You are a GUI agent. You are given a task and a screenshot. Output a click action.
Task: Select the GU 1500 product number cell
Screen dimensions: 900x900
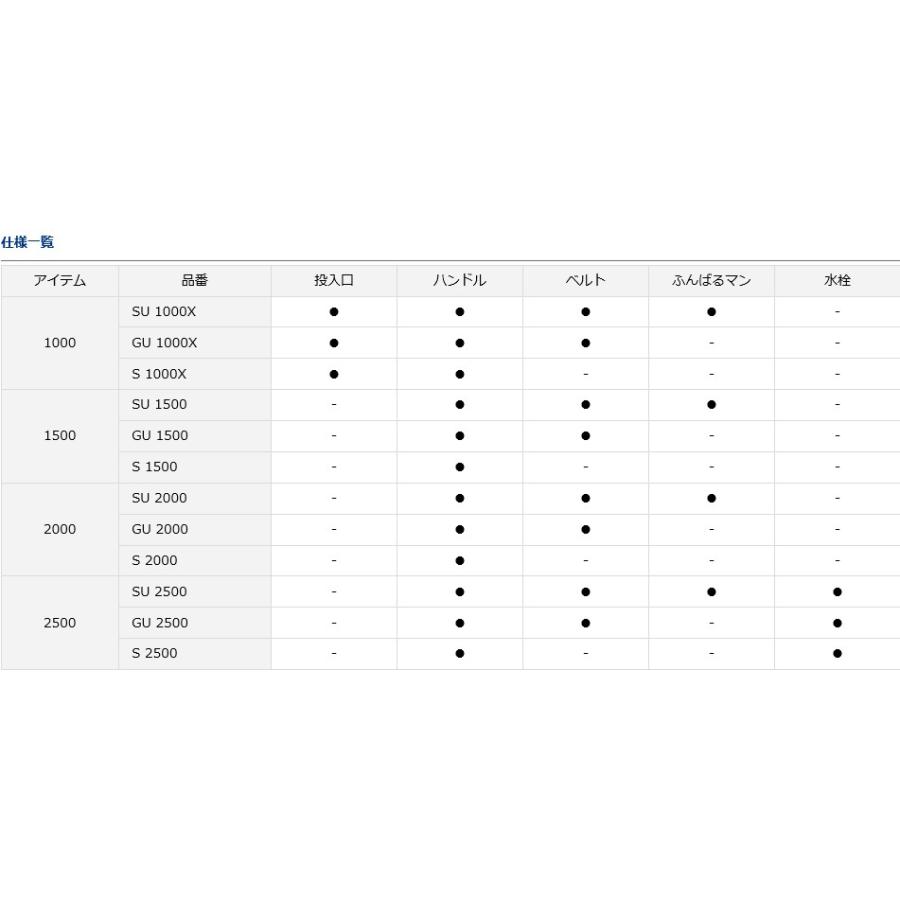tap(160, 436)
